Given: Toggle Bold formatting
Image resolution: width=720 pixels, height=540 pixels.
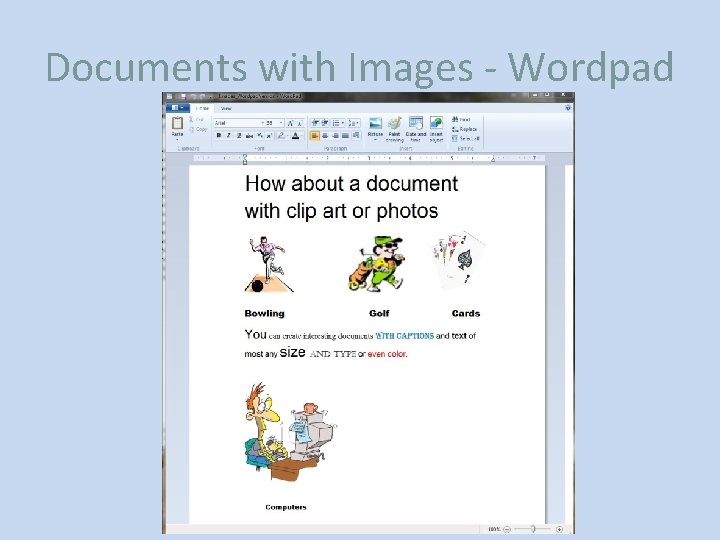Looking at the screenshot, I should pos(219,135).
